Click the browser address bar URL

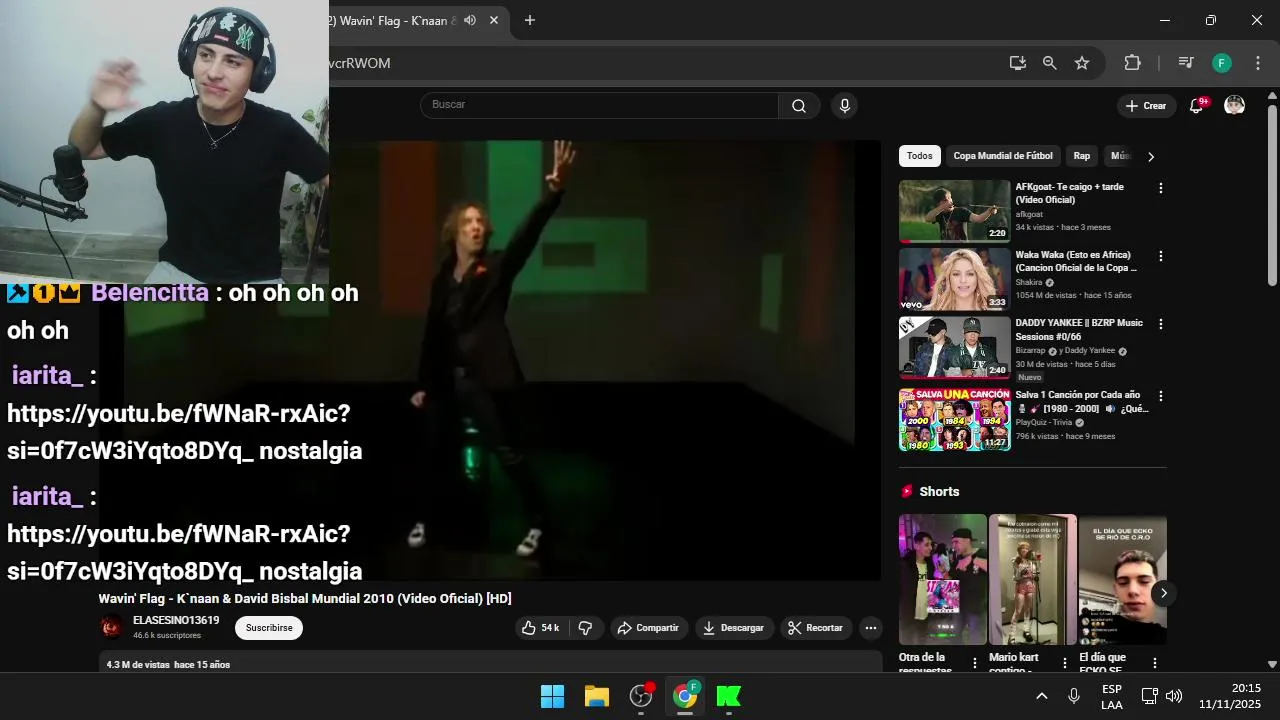click(x=660, y=63)
